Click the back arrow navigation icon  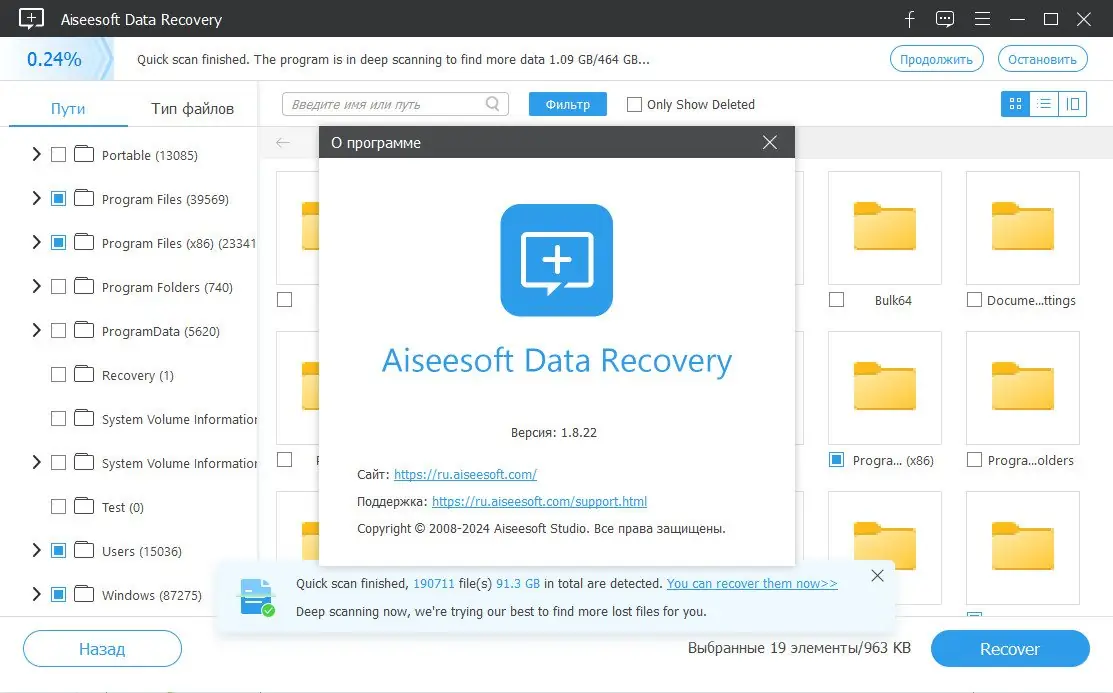click(x=283, y=143)
